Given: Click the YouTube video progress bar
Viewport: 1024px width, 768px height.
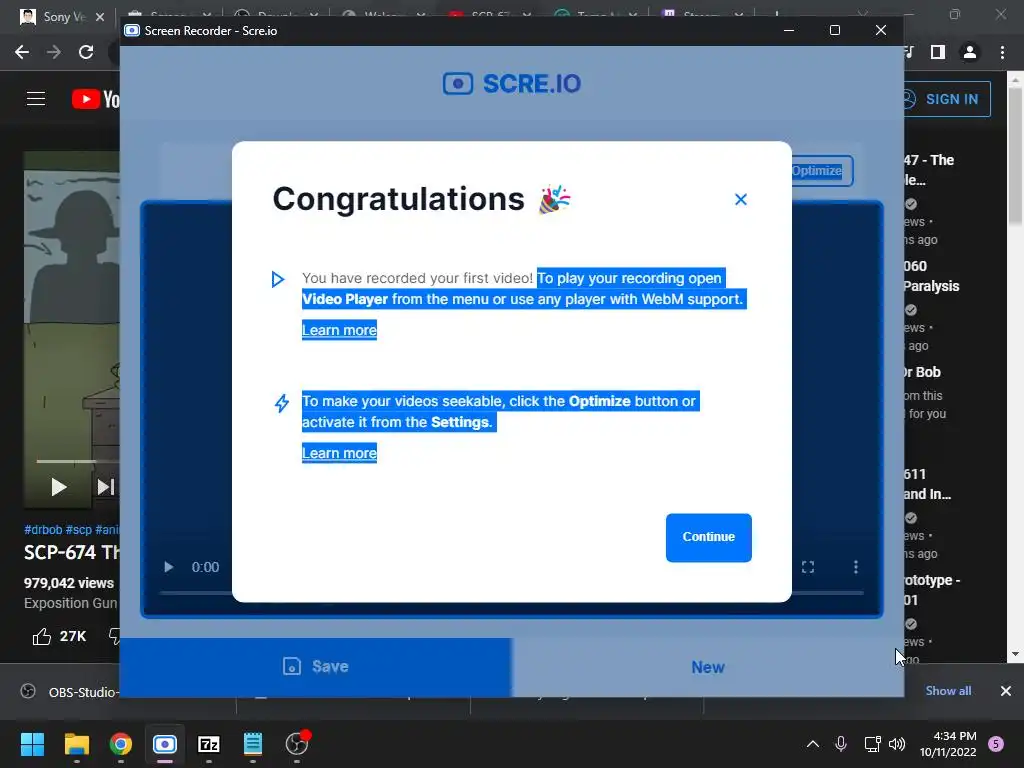Looking at the screenshot, I should [78, 461].
